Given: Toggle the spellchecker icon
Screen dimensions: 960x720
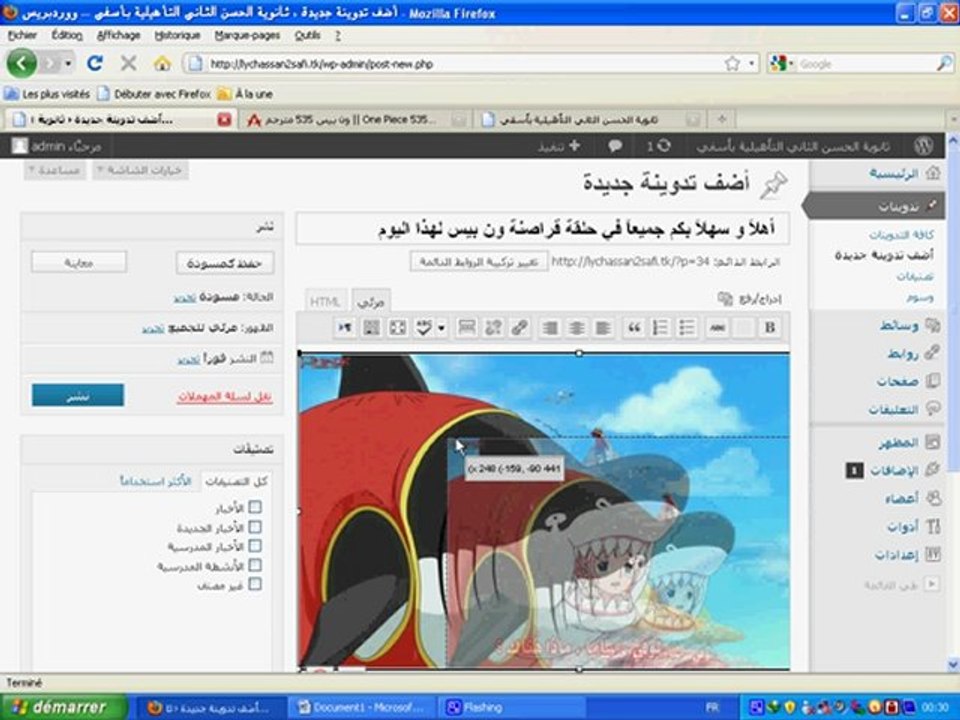Looking at the screenshot, I should click(424, 328).
